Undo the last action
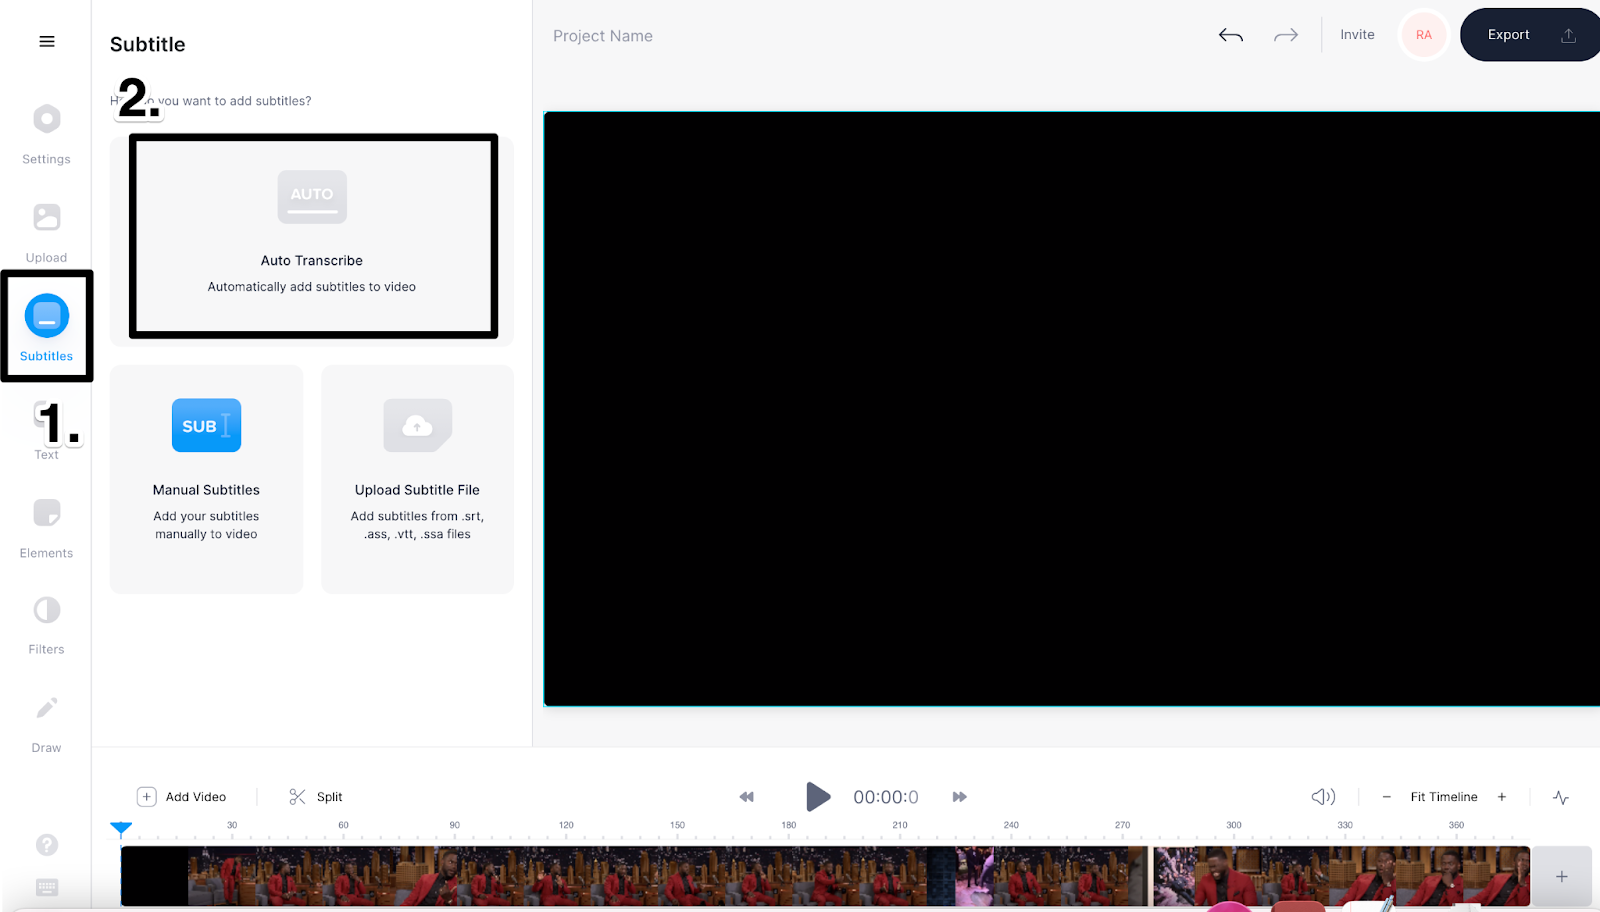The image size is (1600, 912). [x=1231, y=35]
